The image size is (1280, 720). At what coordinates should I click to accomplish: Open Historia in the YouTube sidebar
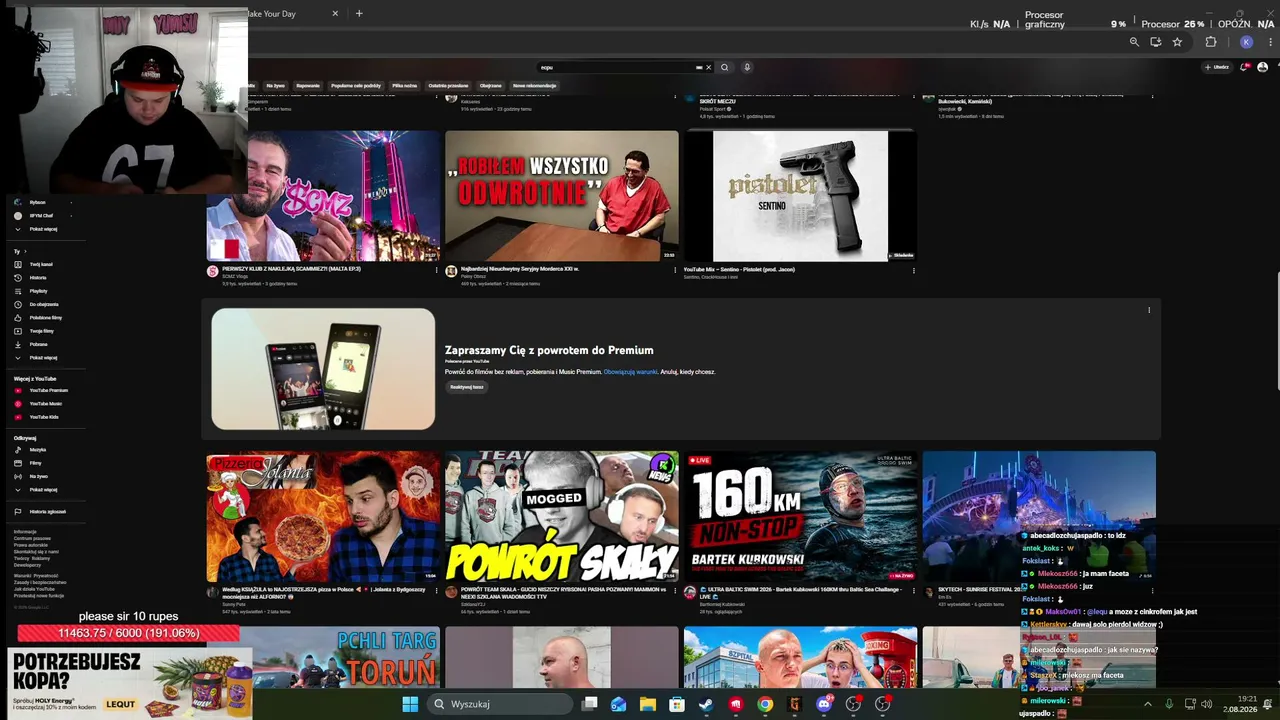click(x=38, y=277)
